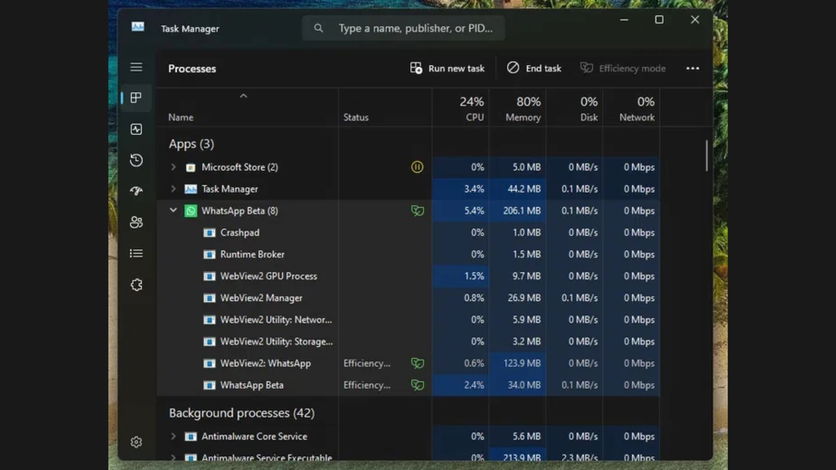Screen dimensions: 836x470
Task: Expand the Task Manager process group
Action: [173, 189]
